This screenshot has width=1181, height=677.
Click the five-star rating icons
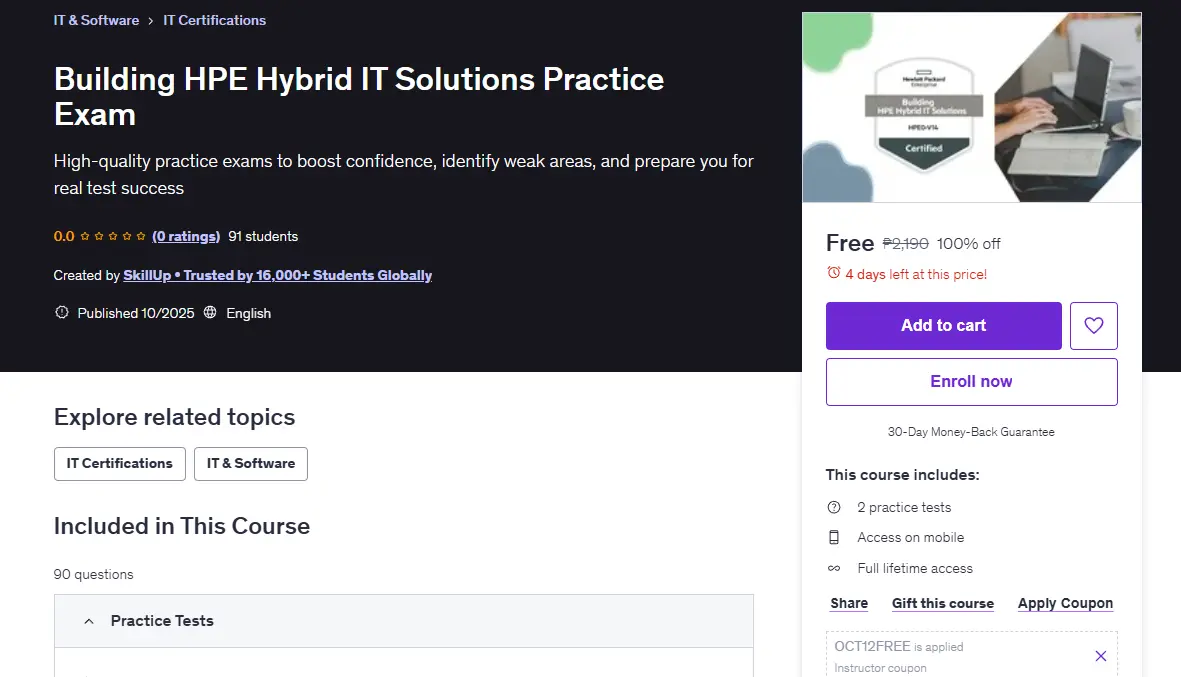pyautogui.click(x=113, y=236)
